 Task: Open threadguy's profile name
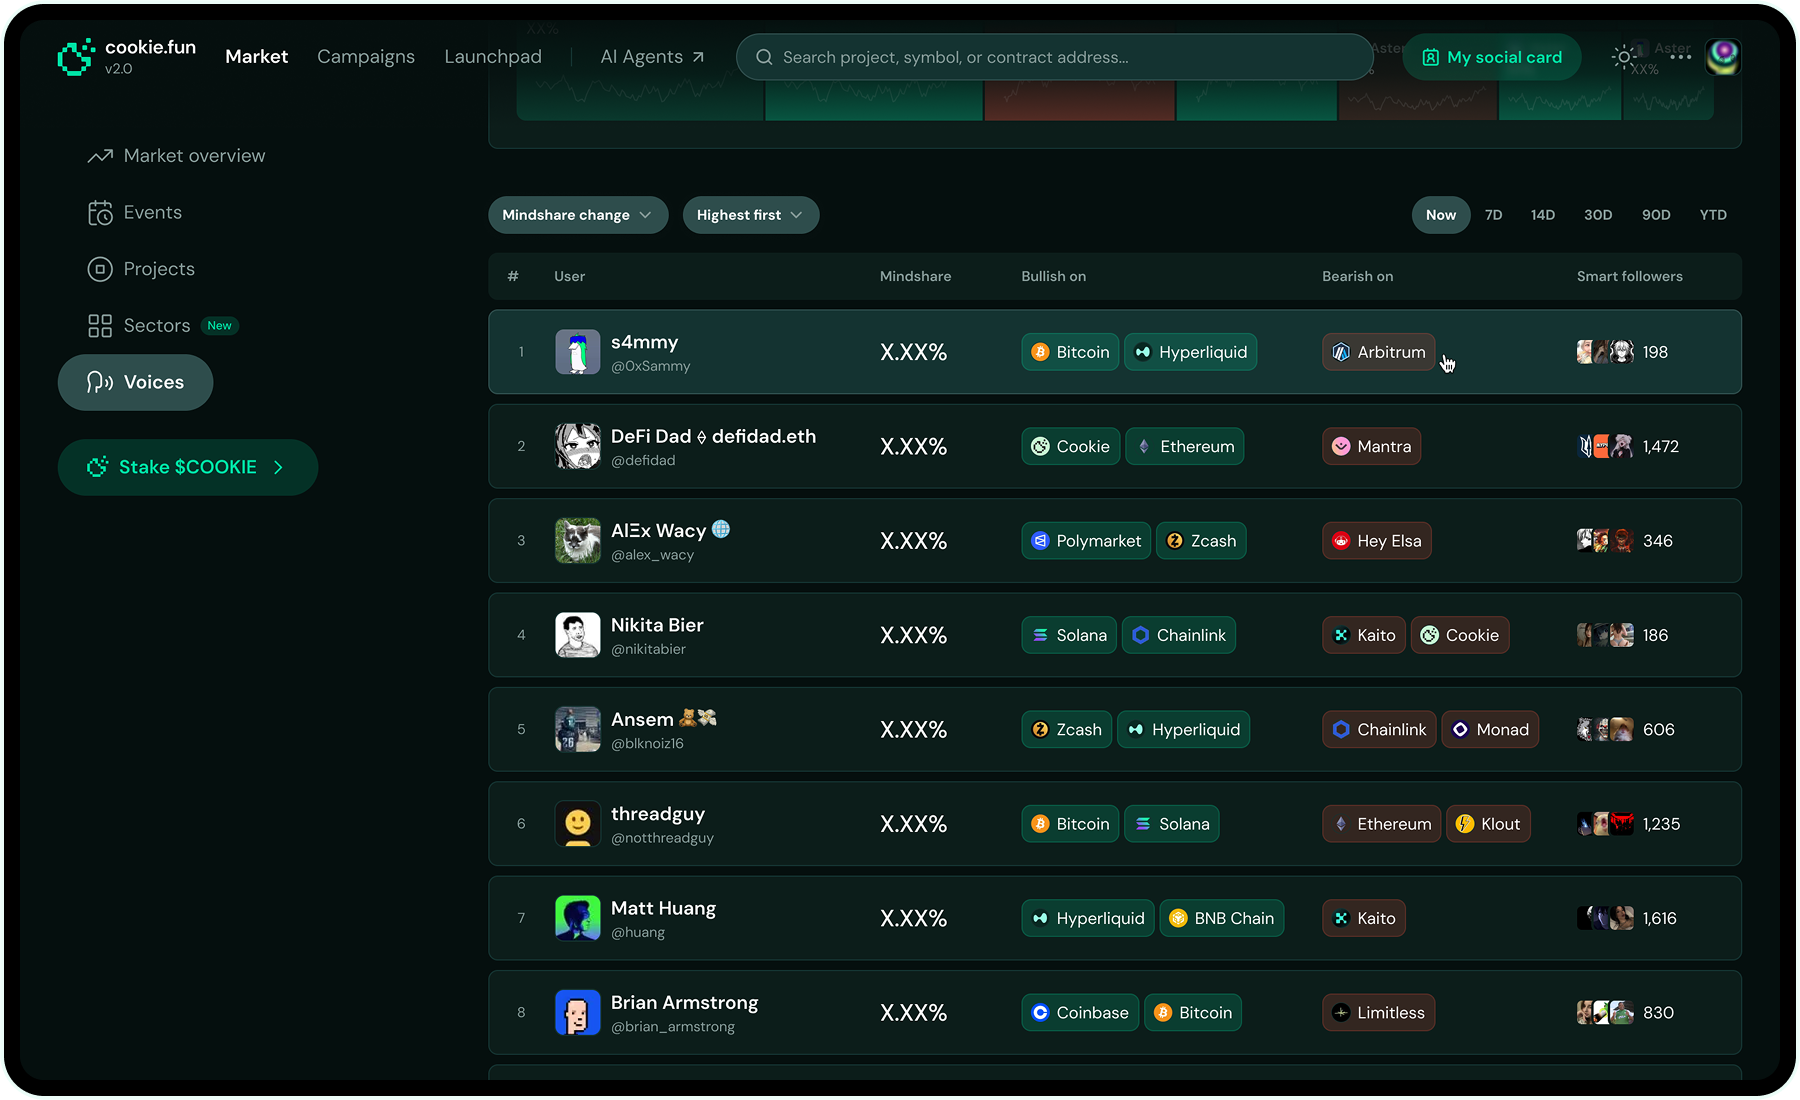pos(658,814)
